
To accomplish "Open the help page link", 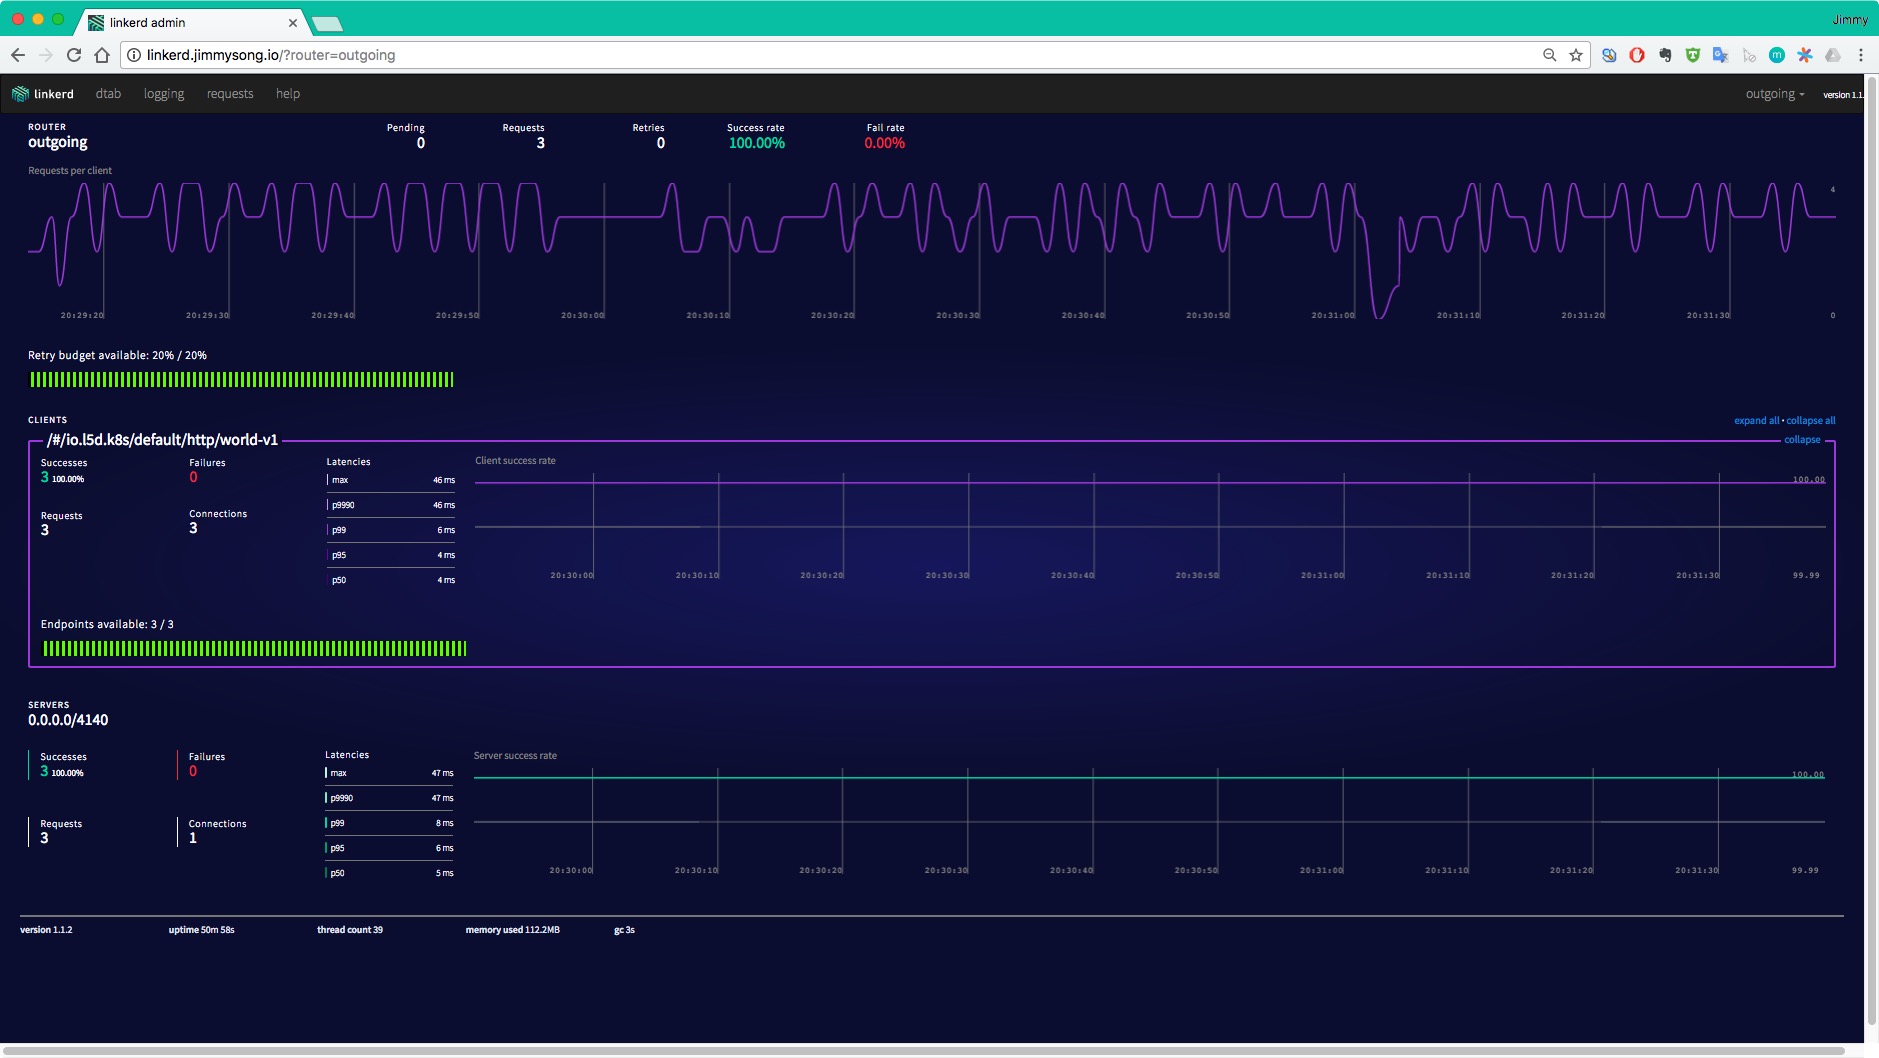I will pyautogui.click(x=287, y=93).
